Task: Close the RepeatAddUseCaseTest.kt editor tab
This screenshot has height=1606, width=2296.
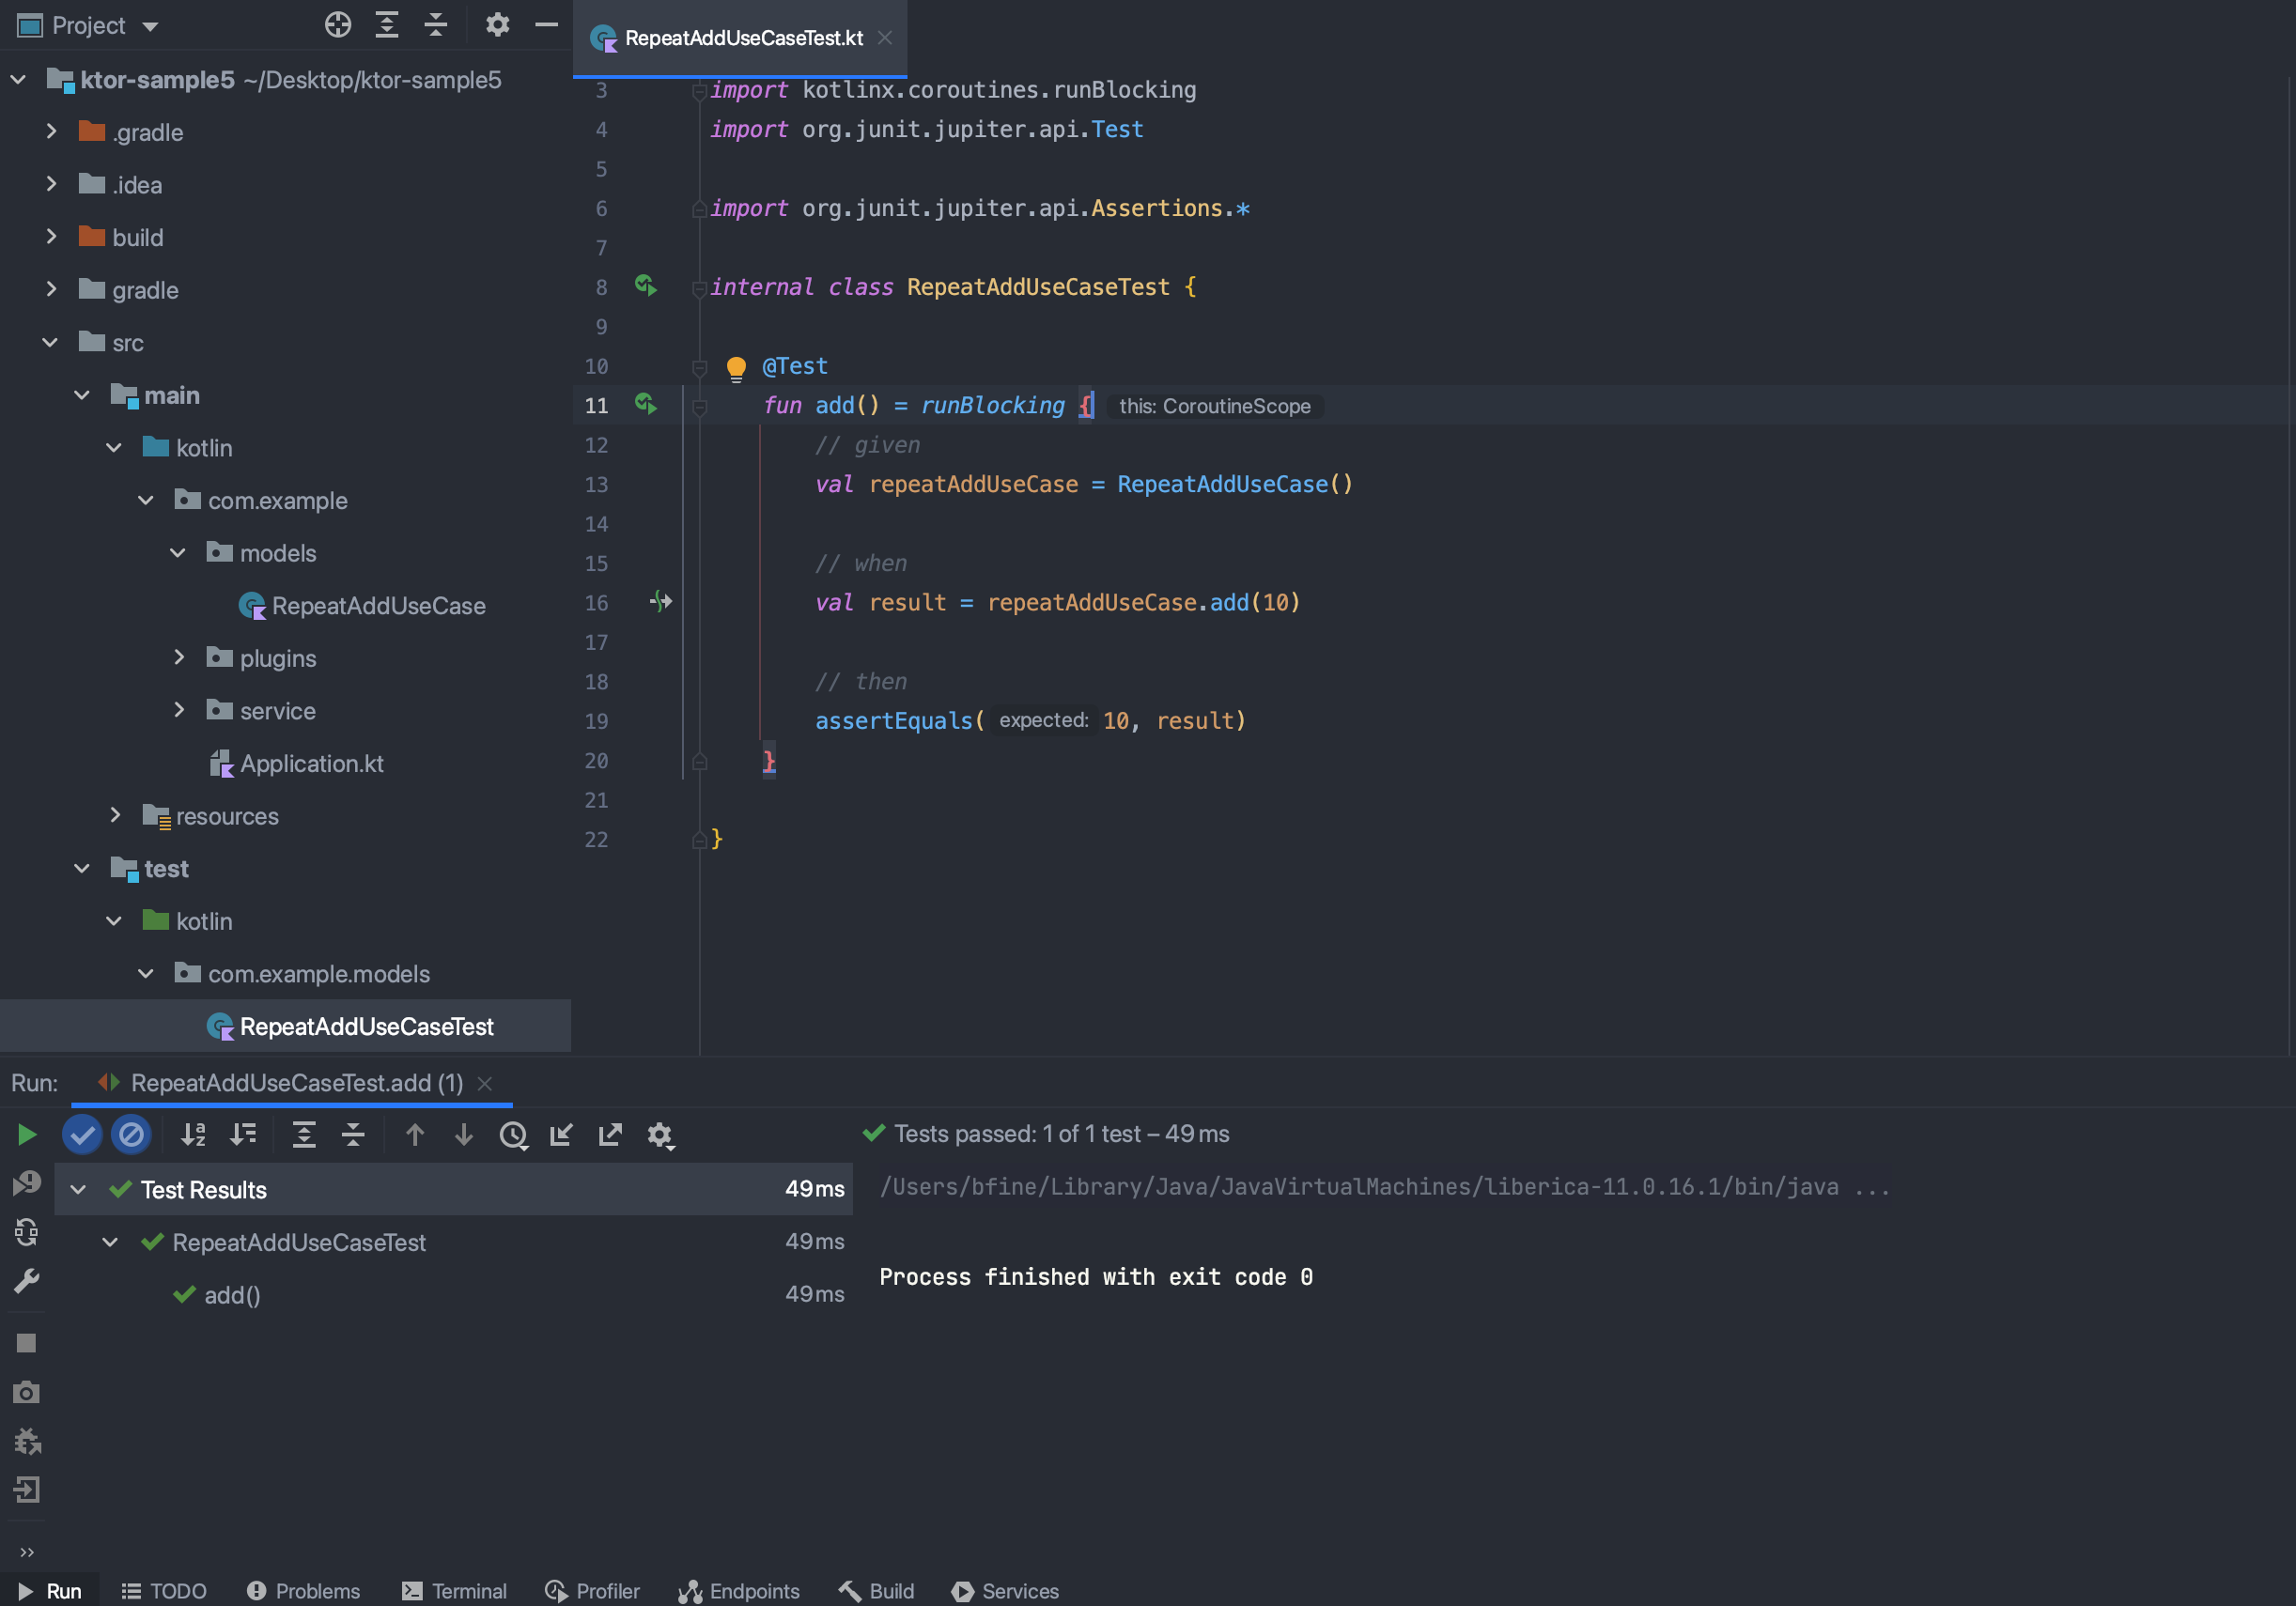Action: pos(885,38)
